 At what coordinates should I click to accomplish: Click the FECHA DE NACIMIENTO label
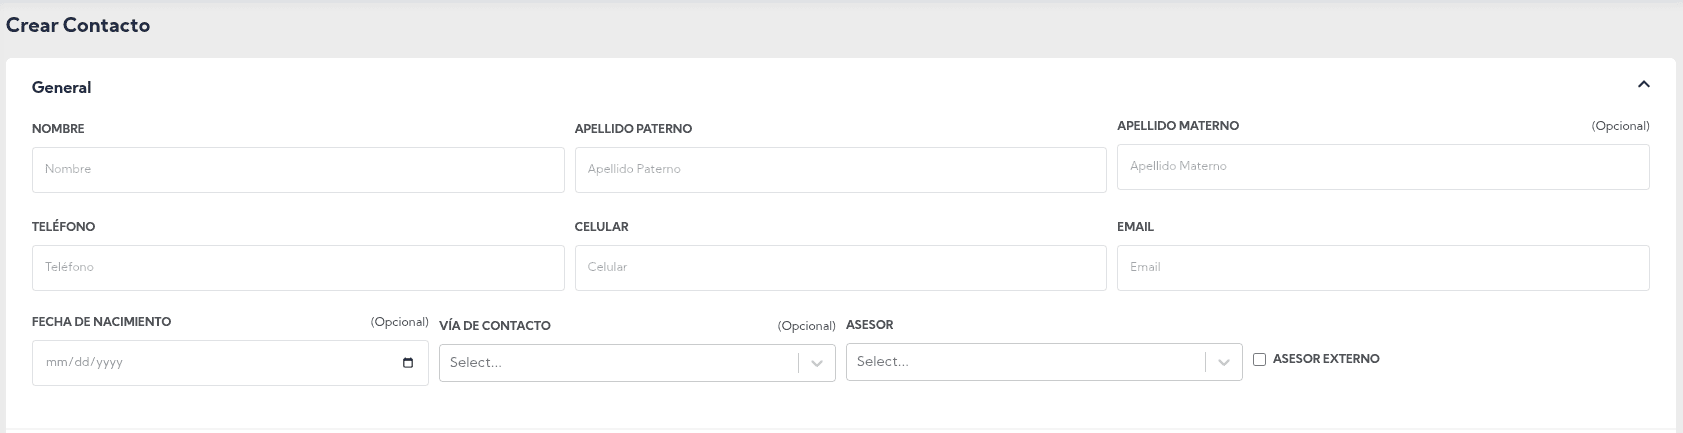coord(102,322)
